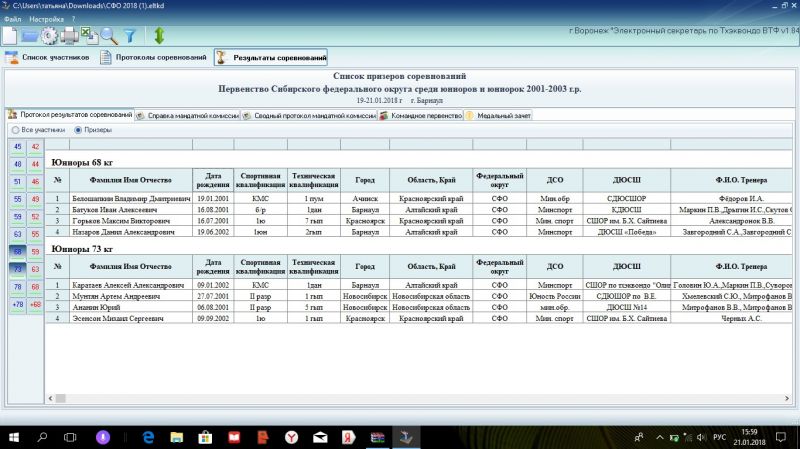800x449 pixels.
Task: Open Командное первенство tab
Action: (420, 115)
